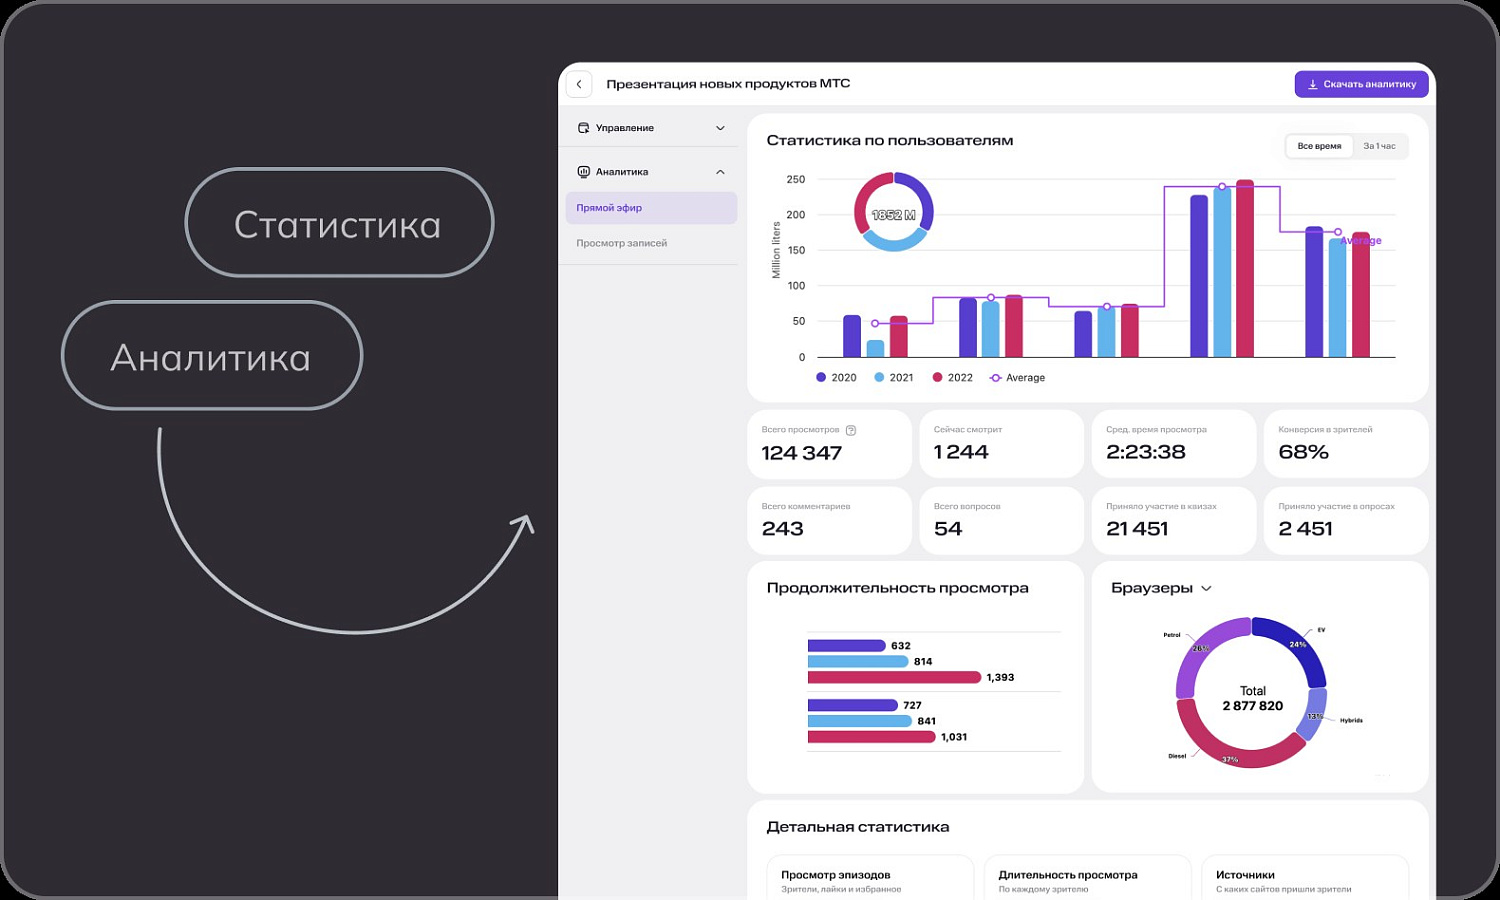Click value 54 total questions
This screenshot has height=900, width=1500.
(x=948, y=529)
